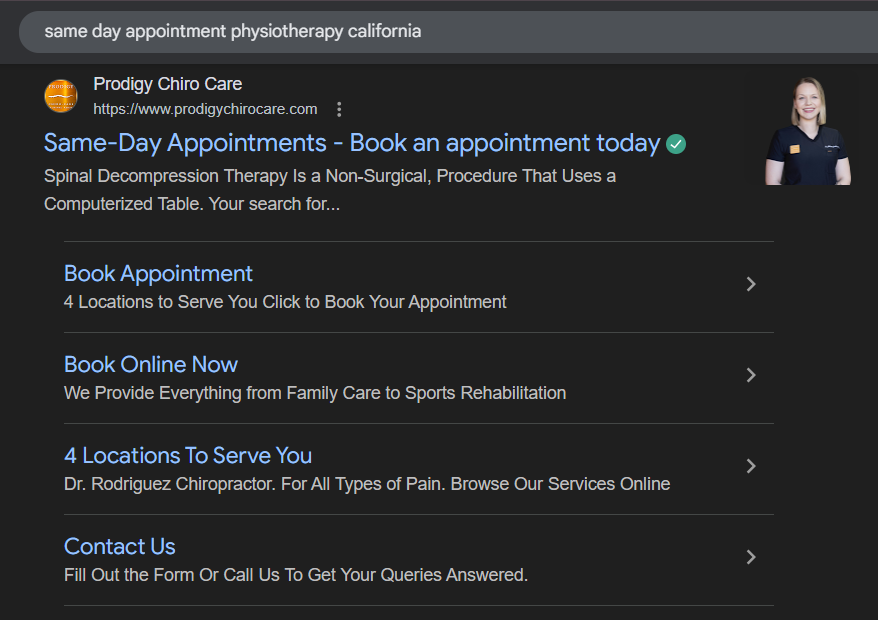Click the Dr. Rodriguez Chiropractor description text
The image size is (878, 620).
[367, 484]
